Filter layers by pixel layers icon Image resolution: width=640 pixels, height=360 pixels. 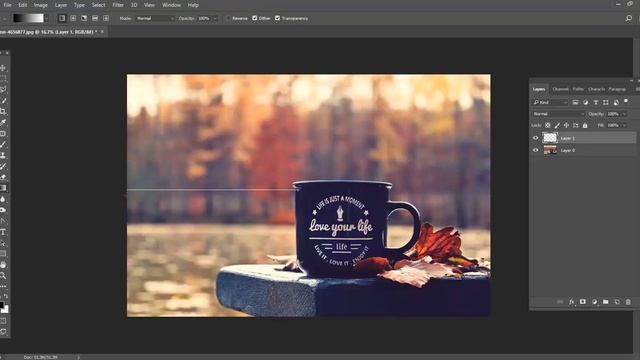click(x=576, y=102)
